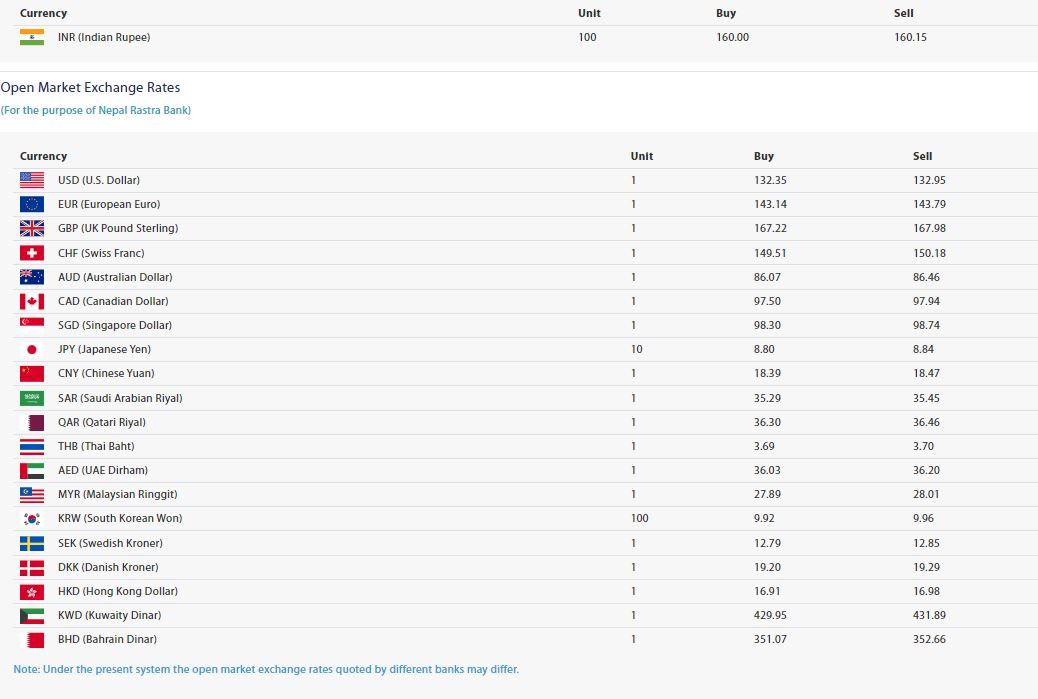The image size is (1038, 699).
Task: Click the Saudi Arabian flag icon for SAR
Action: (32, 398)
